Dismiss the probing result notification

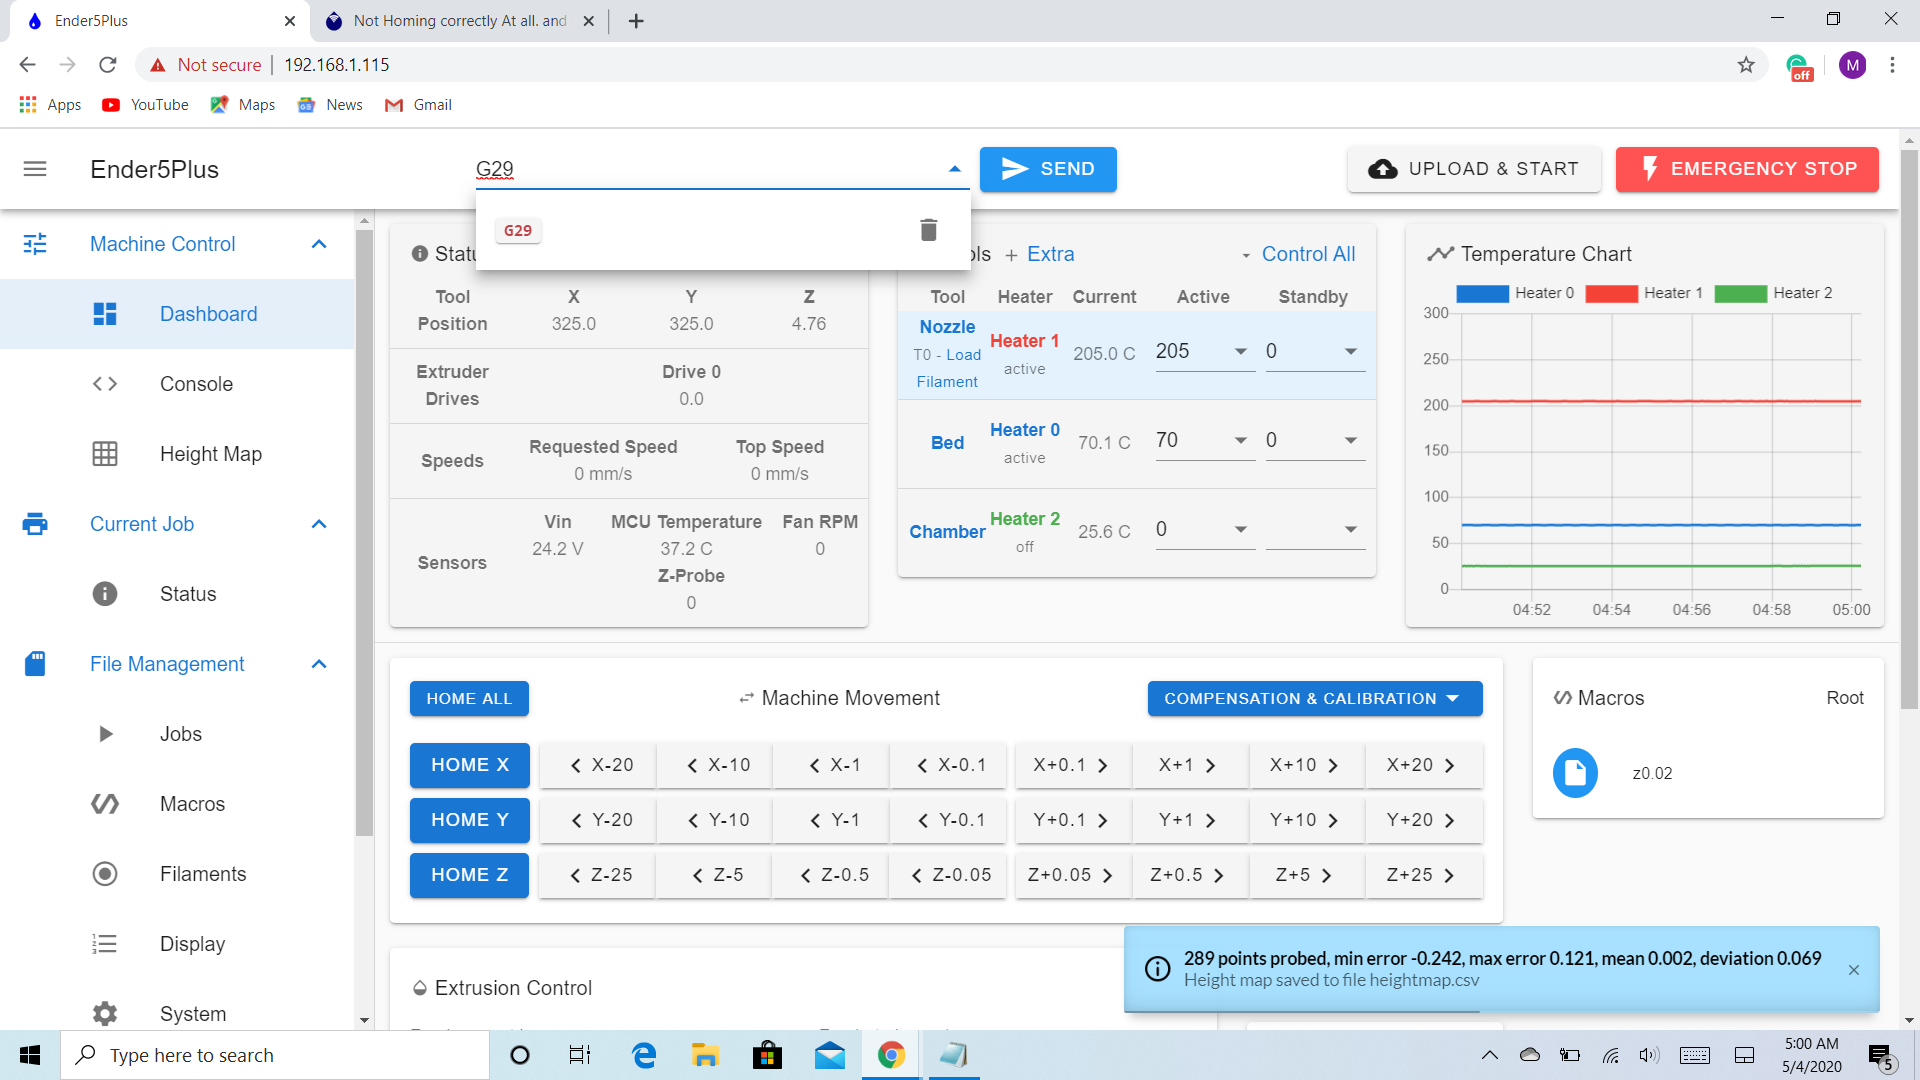[x=1853, y=970]
